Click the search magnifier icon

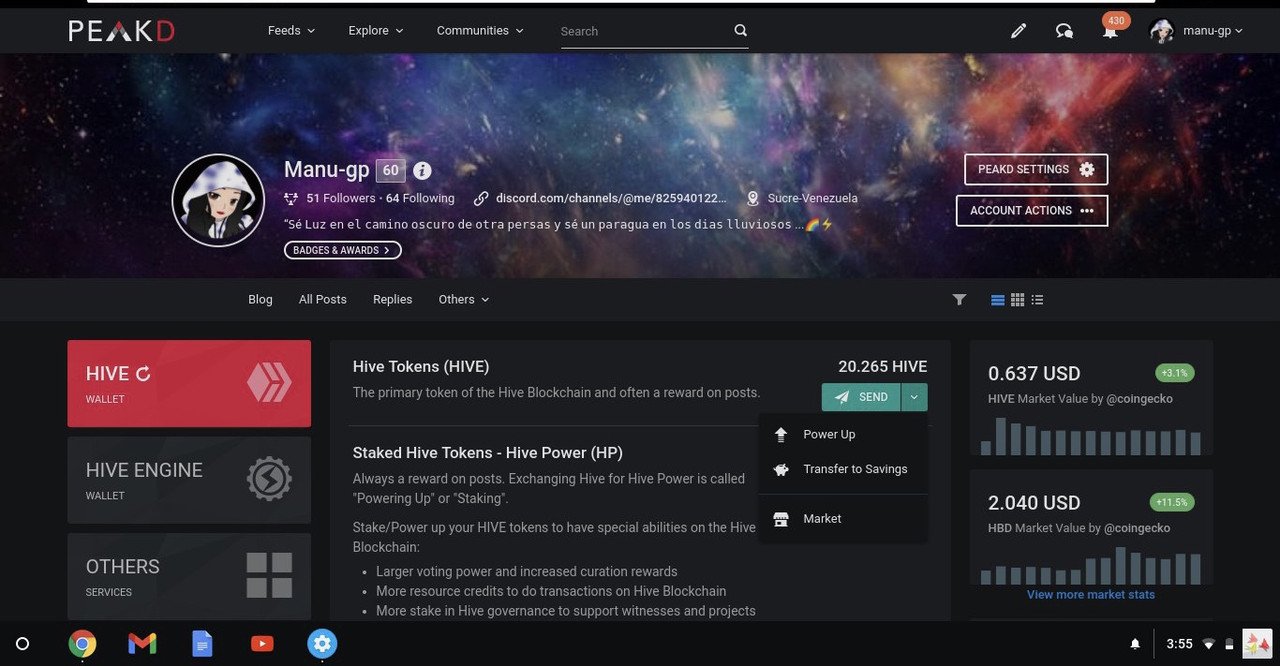tap(741, 30)
